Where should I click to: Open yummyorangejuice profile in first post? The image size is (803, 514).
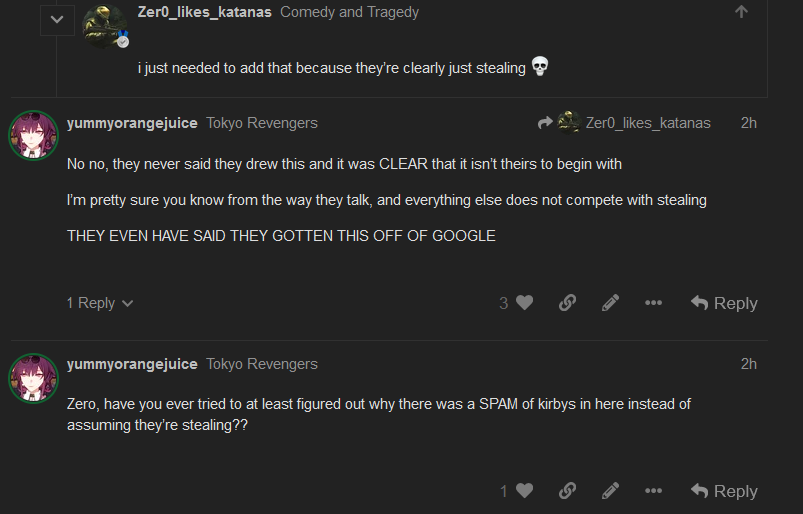click(x=132, y=123)
